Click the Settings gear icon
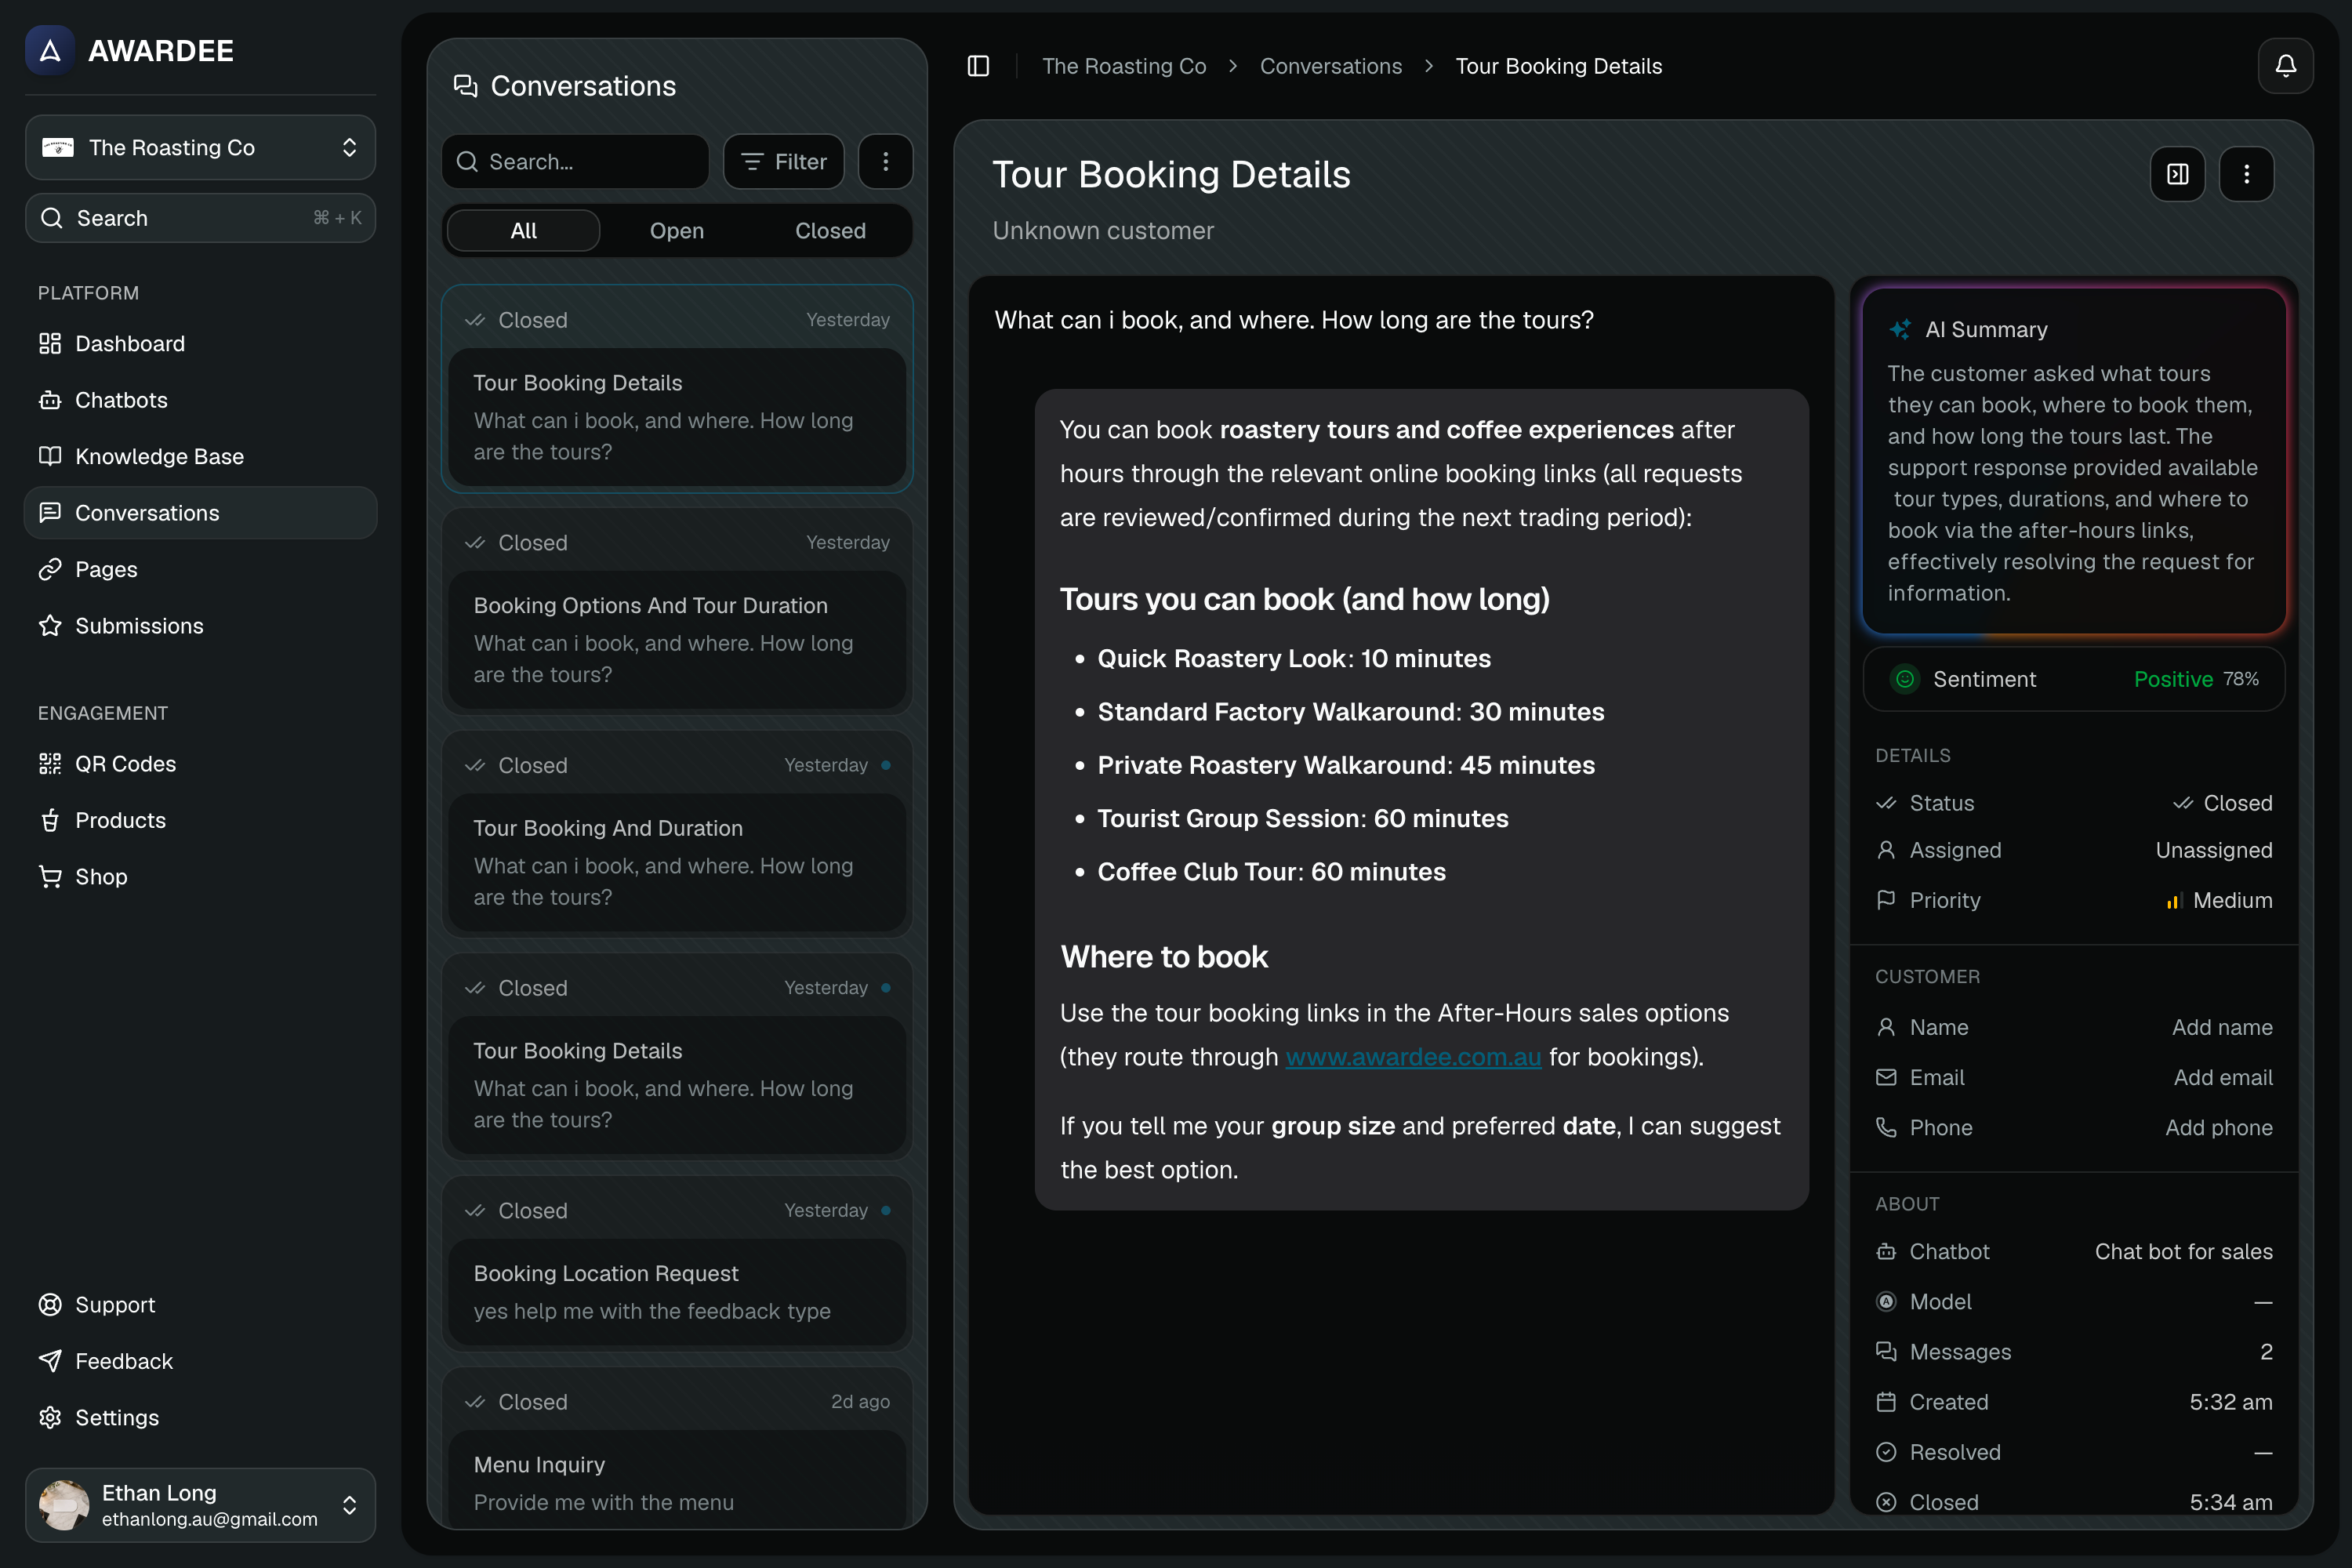This screenshot has height=1568, width=2352. tap(50, 1418)
